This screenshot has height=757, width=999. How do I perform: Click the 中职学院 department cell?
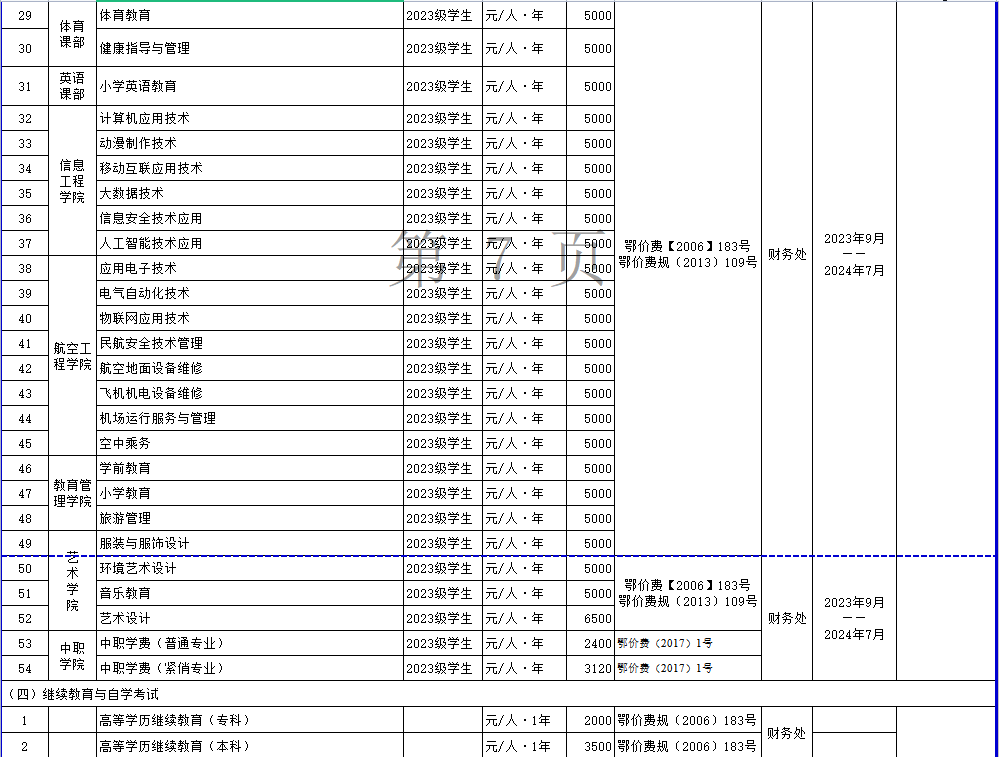point(72,656)
